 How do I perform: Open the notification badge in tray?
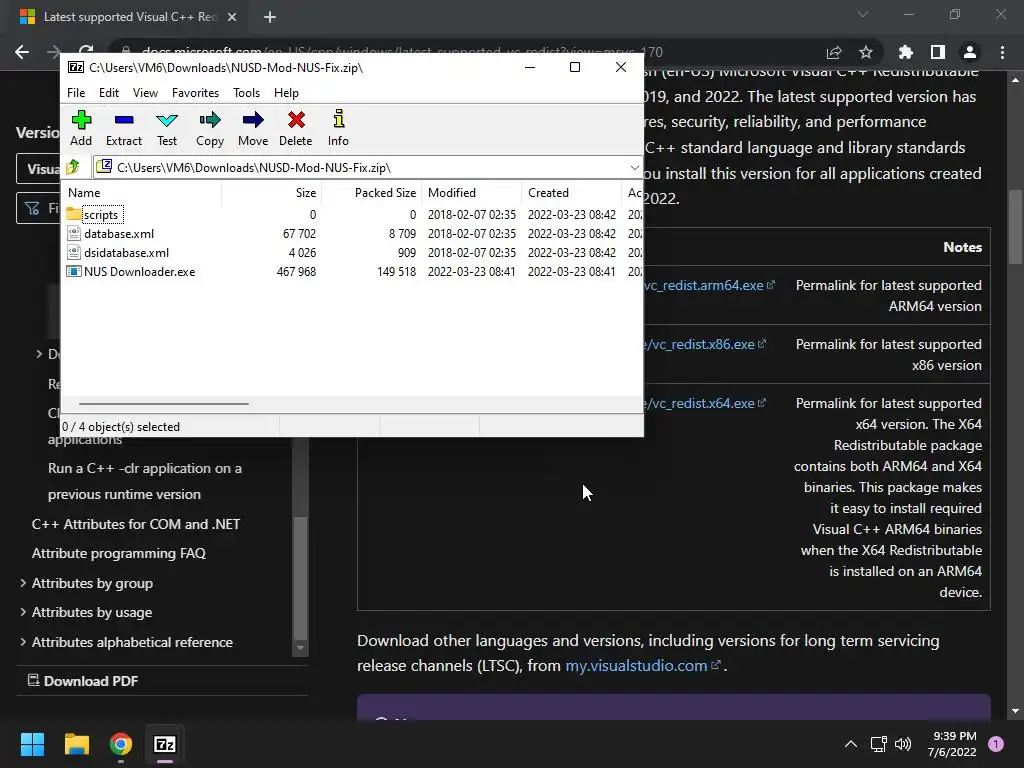coord(996,744)
